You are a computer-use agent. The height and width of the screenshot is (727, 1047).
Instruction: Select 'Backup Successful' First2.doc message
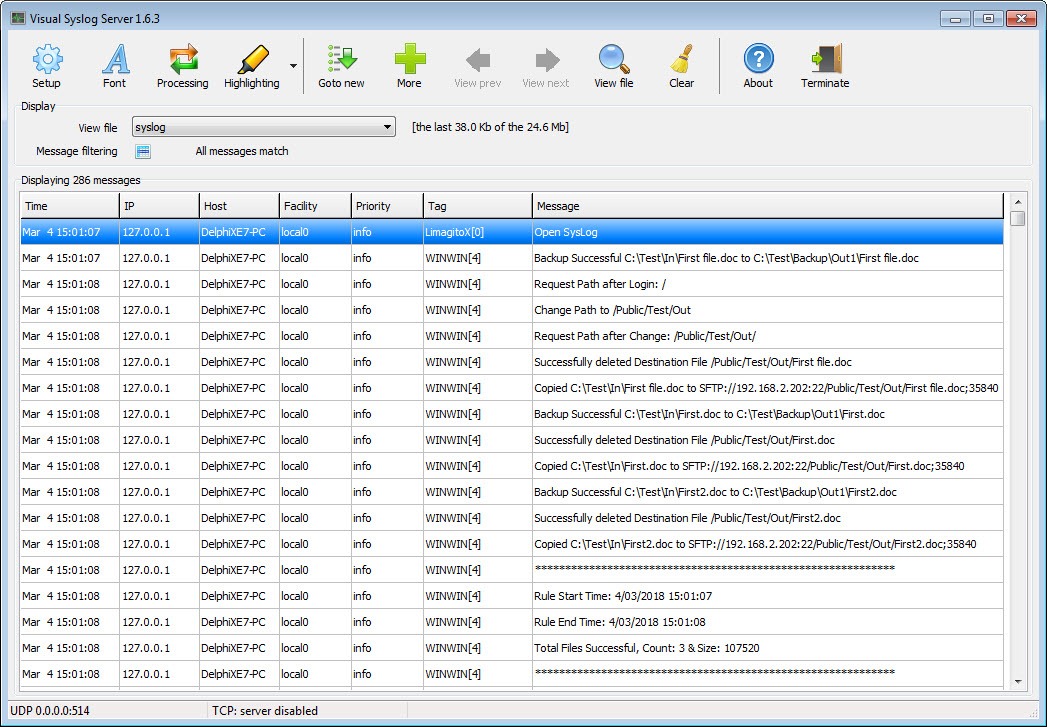[x=716, y=493]
